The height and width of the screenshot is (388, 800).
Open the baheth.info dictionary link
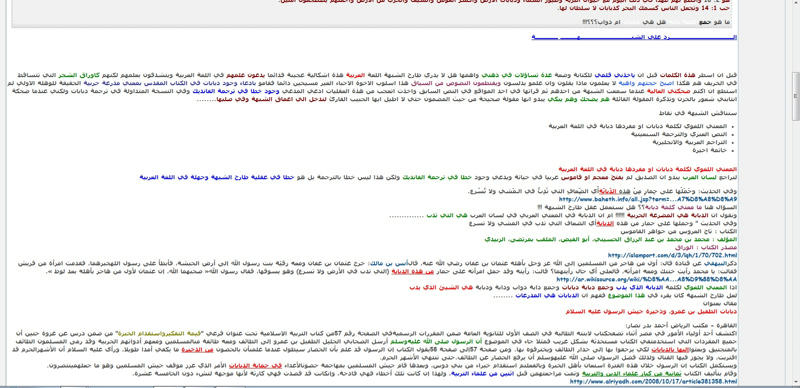[x=648, y=199]
